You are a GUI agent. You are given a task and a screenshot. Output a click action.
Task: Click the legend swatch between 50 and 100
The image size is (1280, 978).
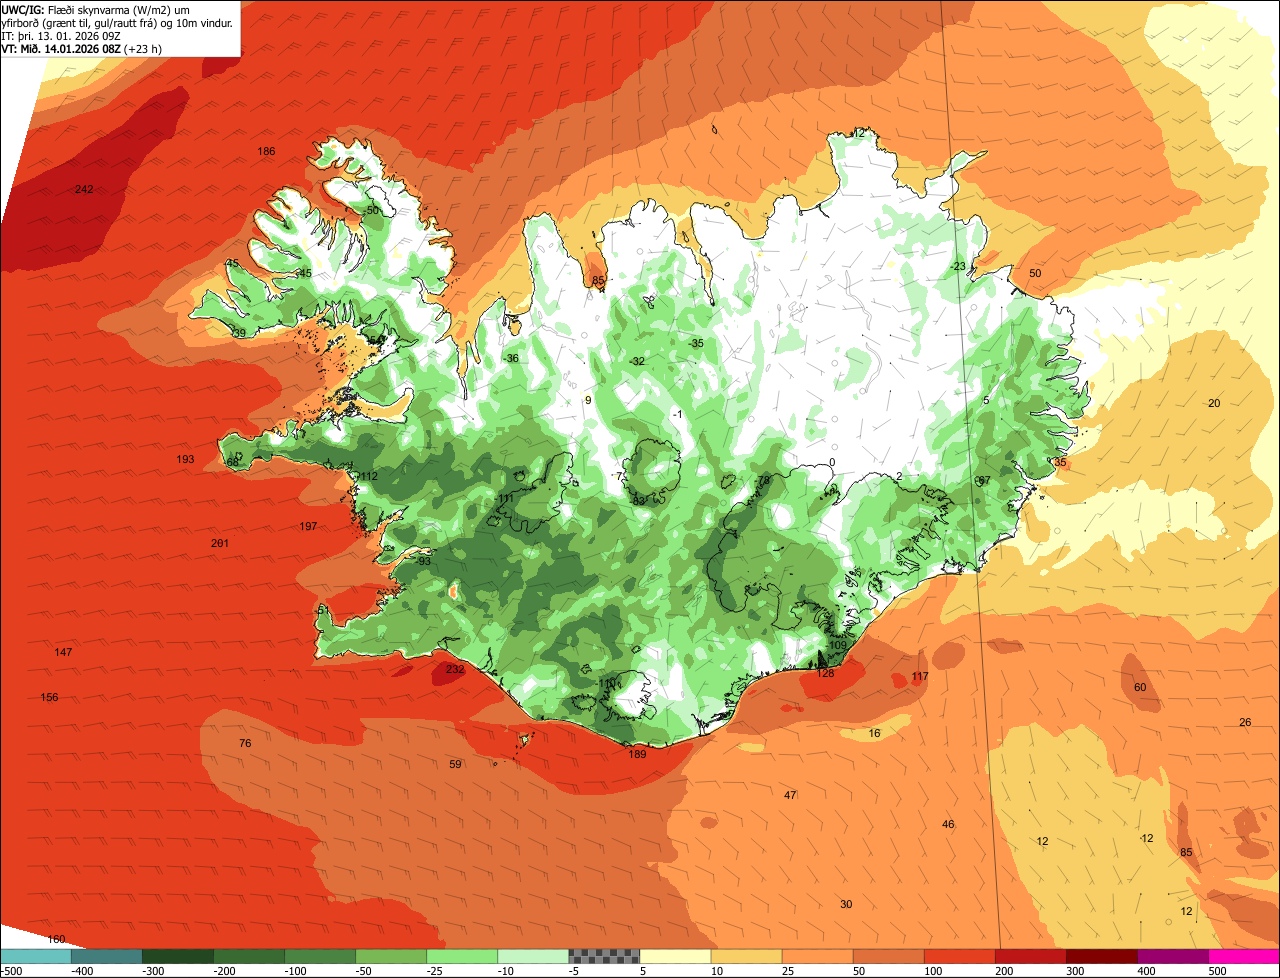pos(887,956)
